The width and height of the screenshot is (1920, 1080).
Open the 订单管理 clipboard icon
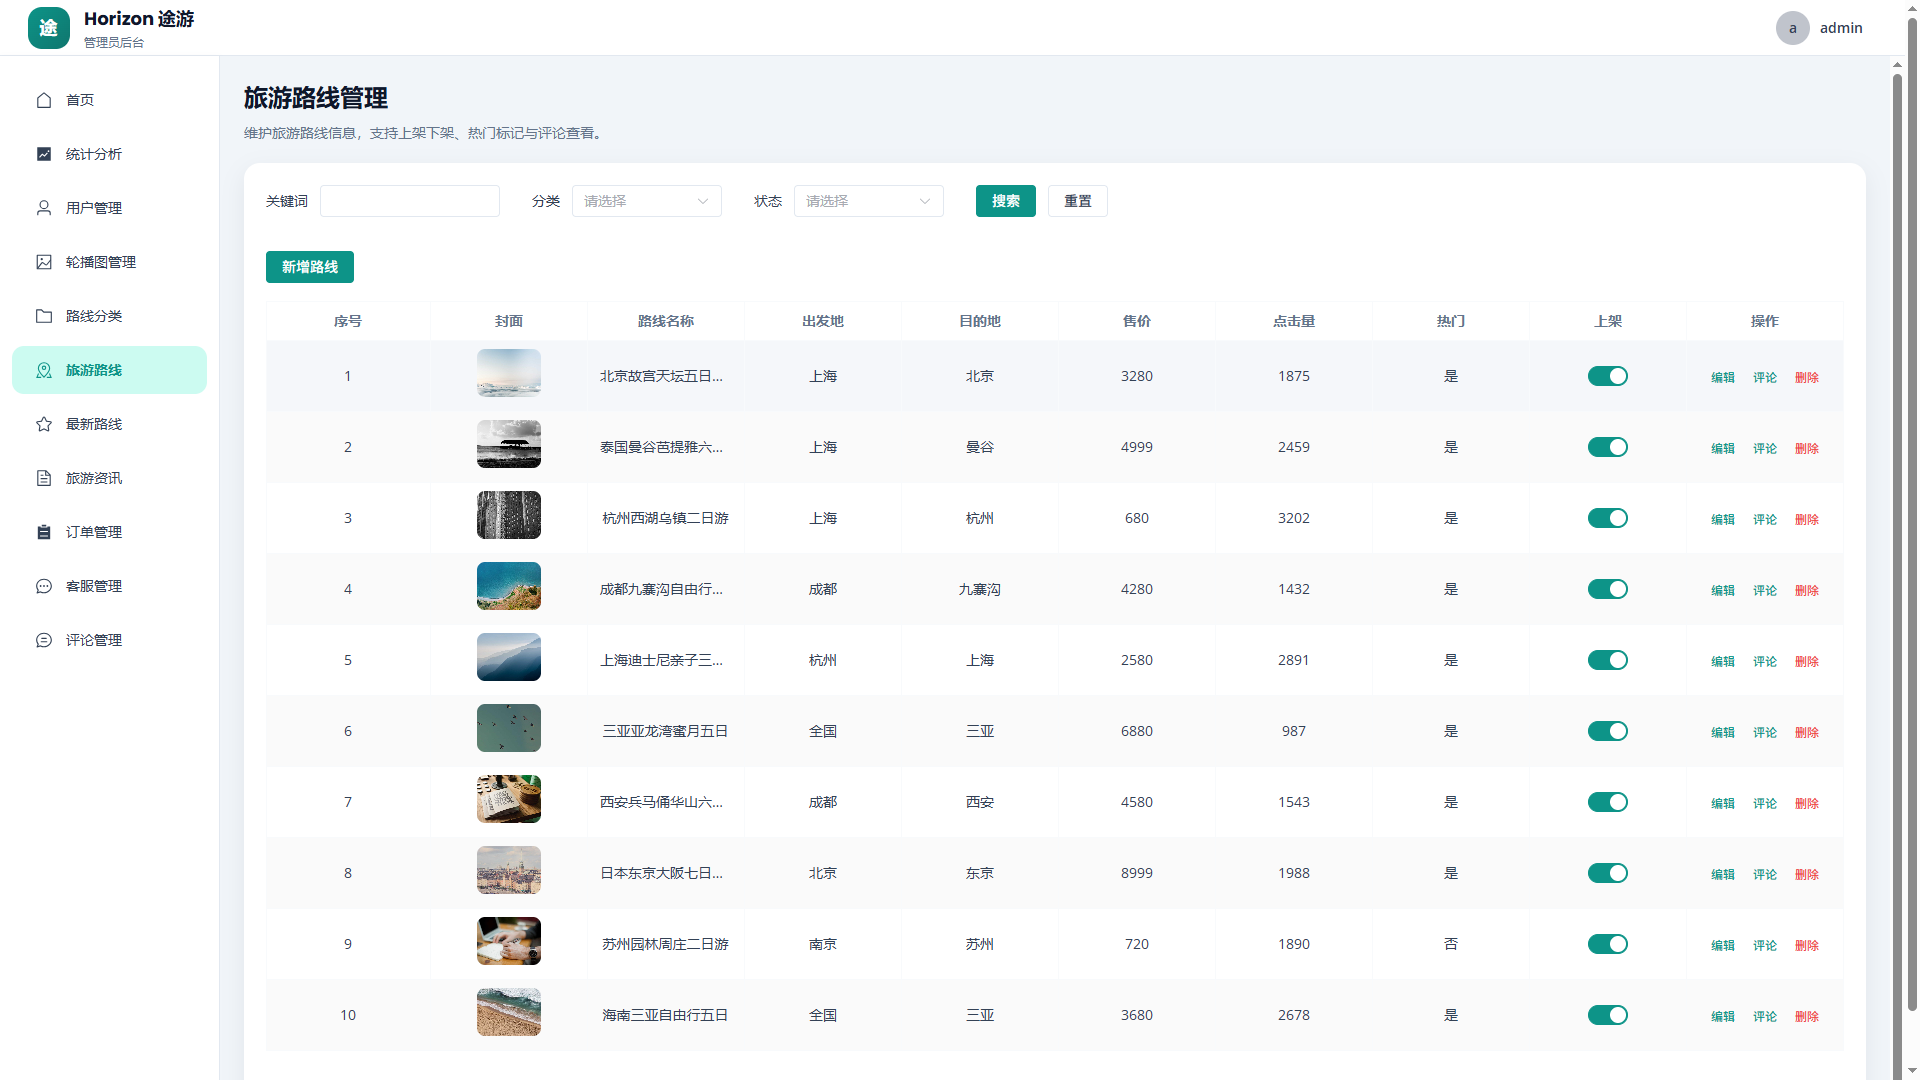pyautogui.click(x=44, y=532)
